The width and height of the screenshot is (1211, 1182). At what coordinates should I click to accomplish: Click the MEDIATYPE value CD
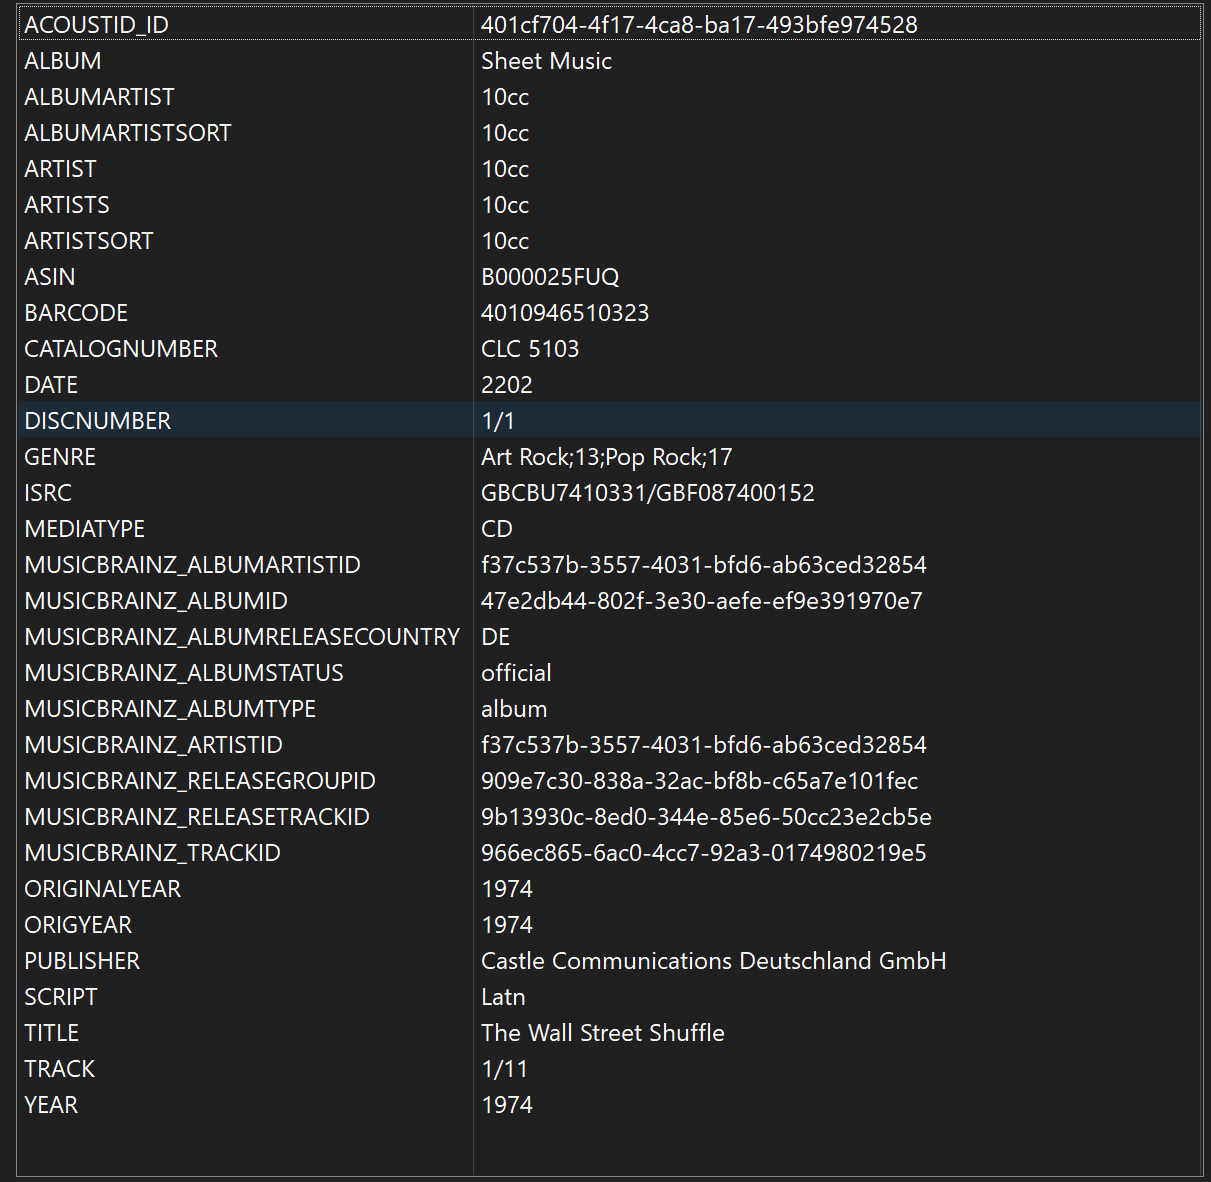tap(497, 529)
